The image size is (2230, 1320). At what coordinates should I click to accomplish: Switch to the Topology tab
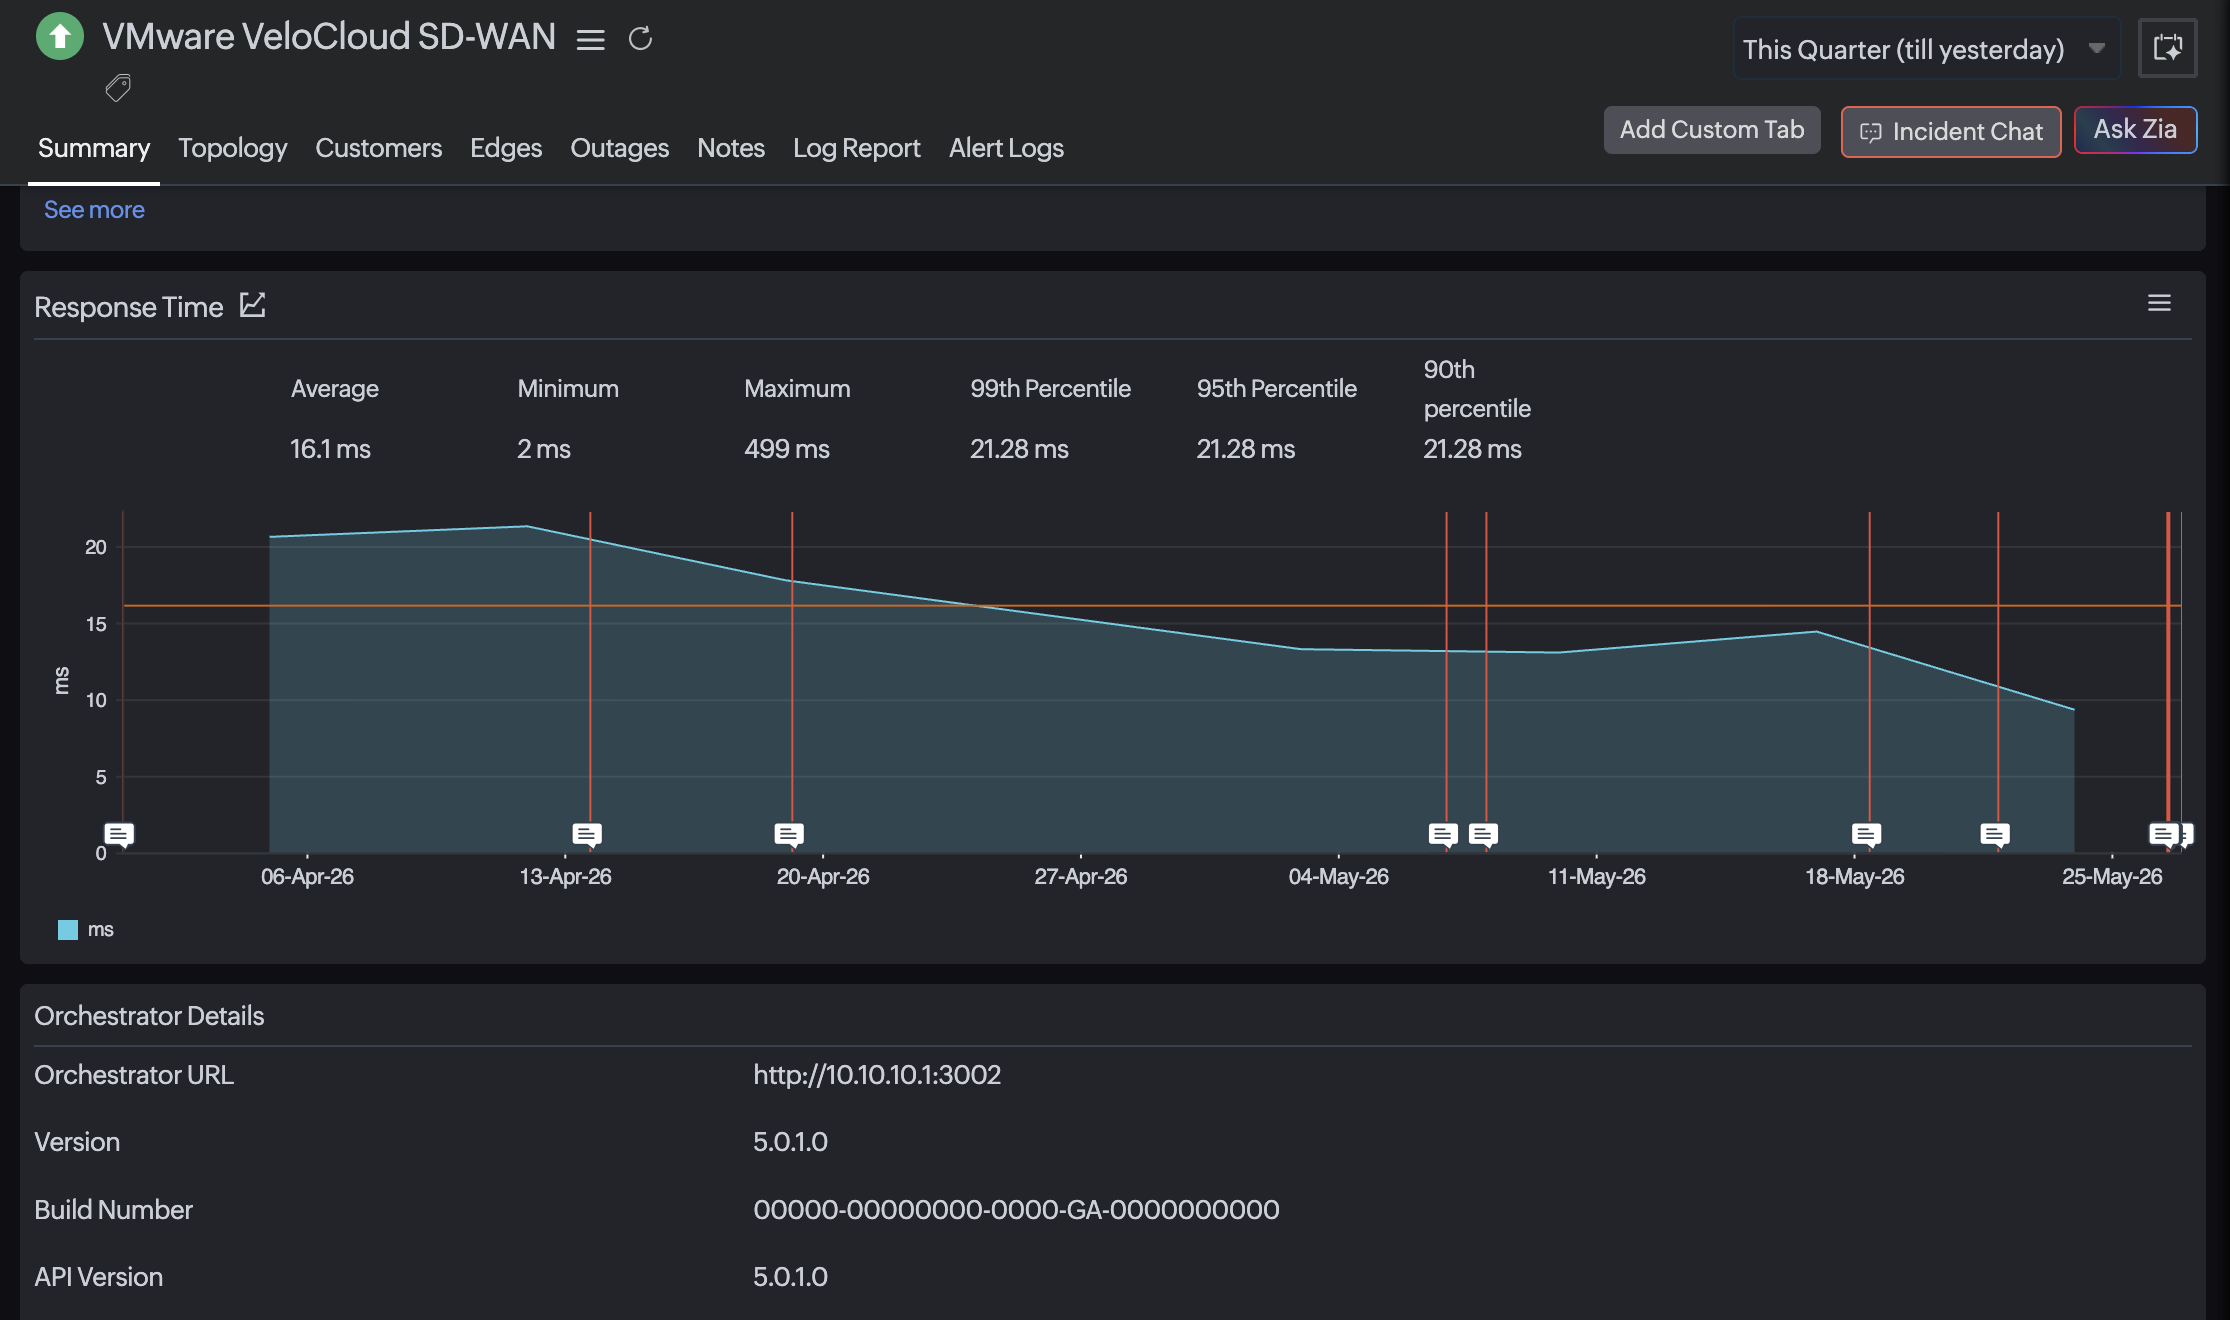[x=232, y=148]
